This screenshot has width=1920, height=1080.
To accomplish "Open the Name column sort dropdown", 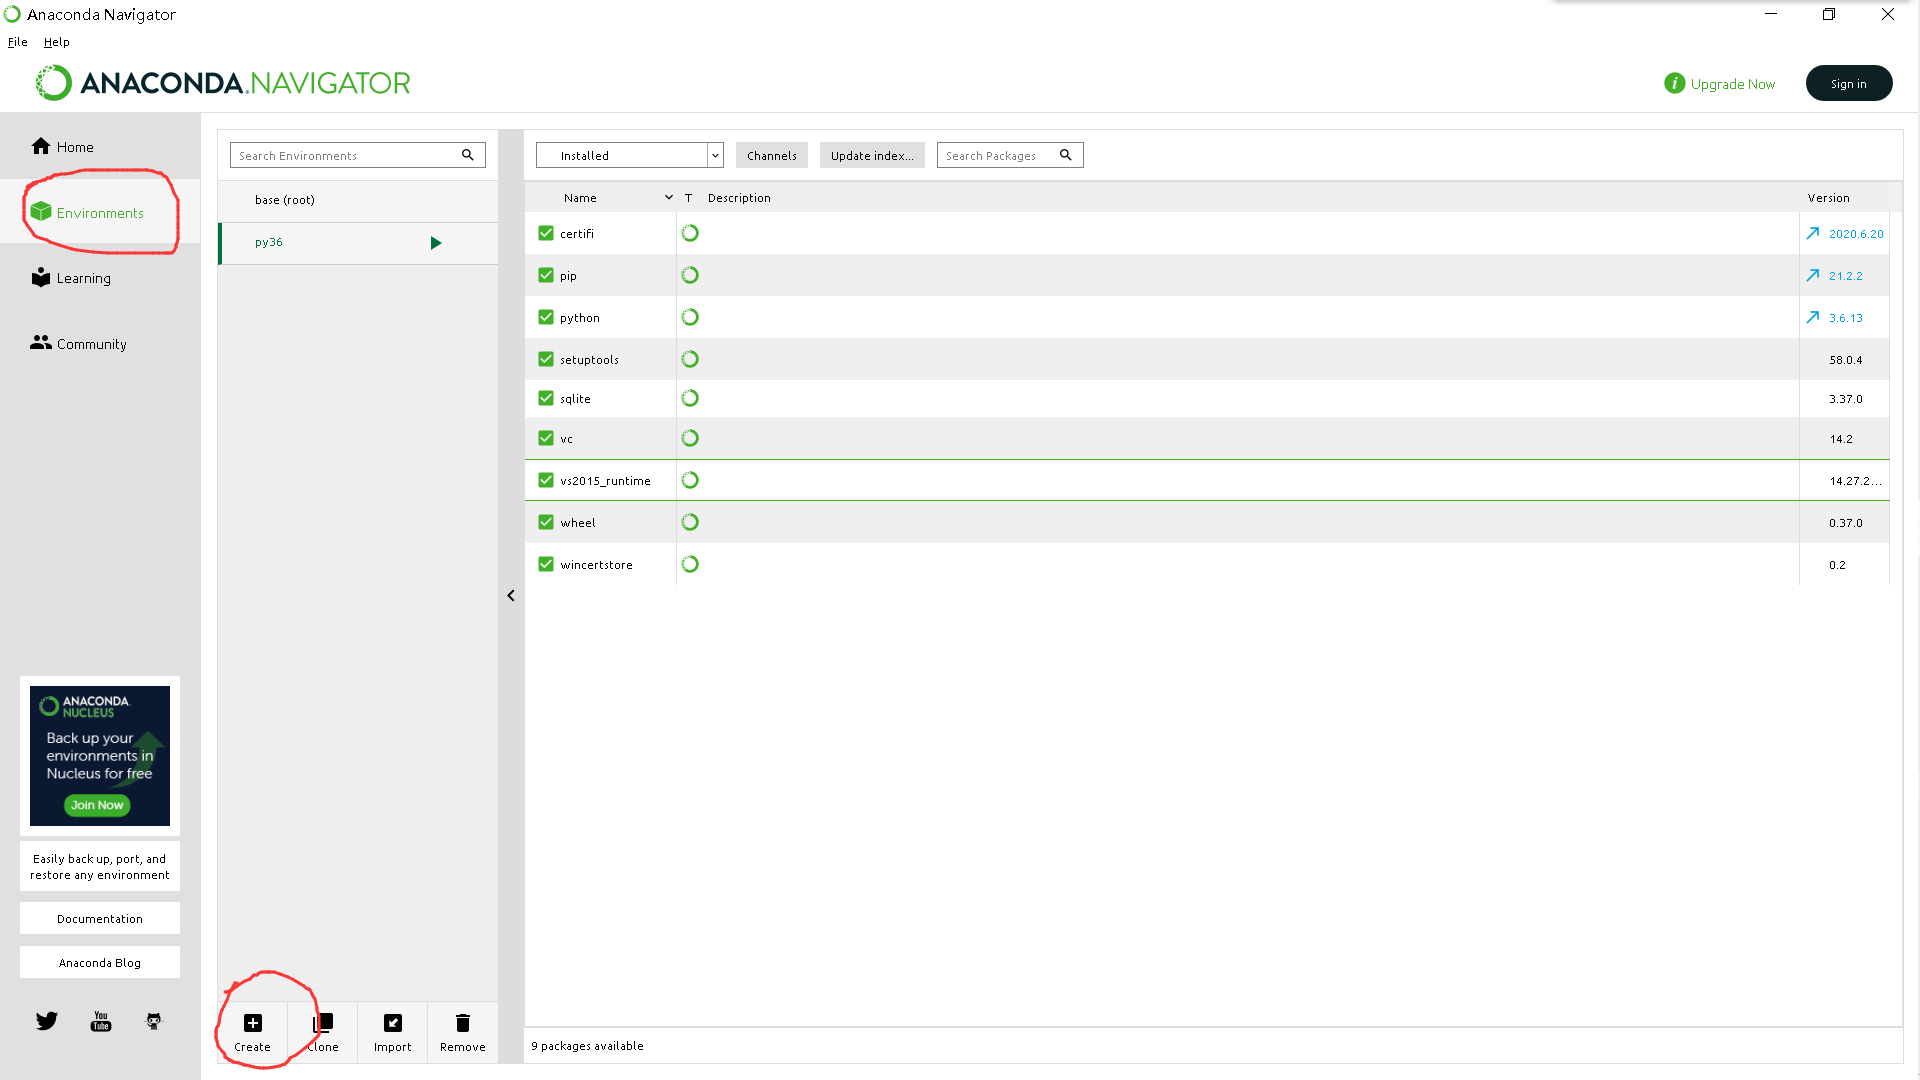I will tap(669, 197).
